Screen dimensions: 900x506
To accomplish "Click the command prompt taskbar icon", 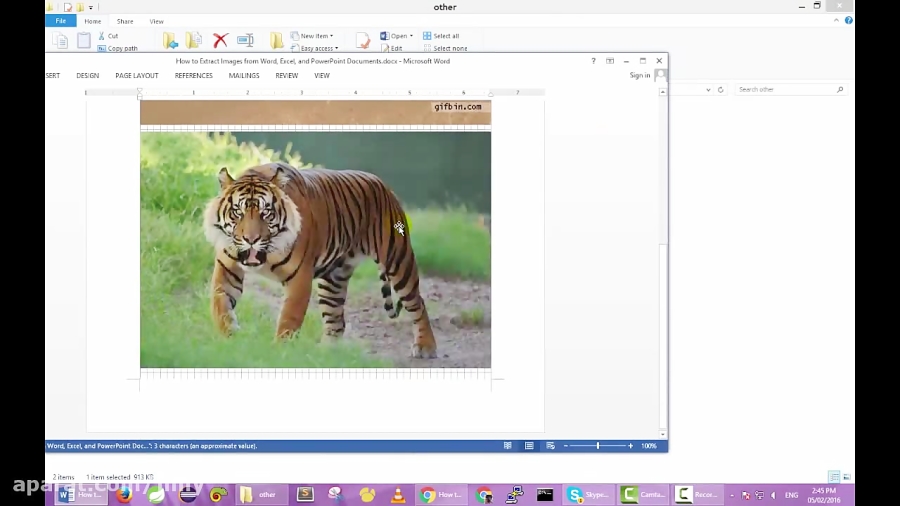I will coord(545,495).
